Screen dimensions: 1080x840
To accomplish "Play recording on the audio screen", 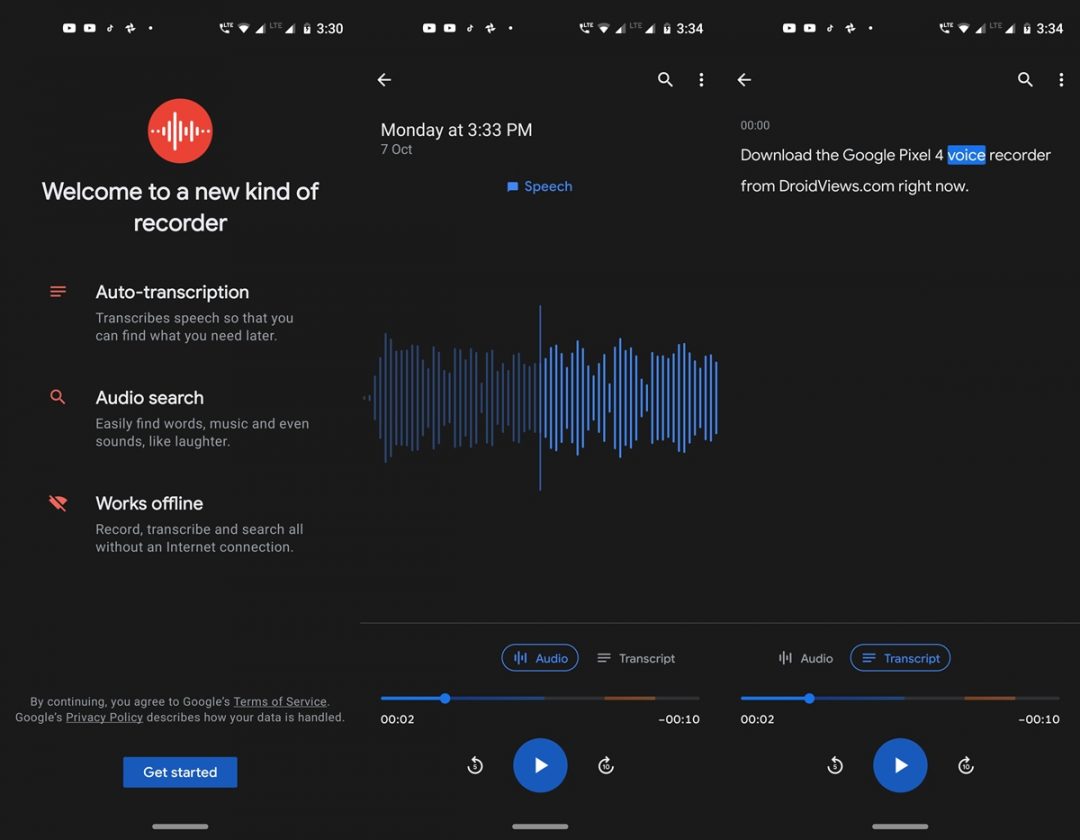I will click(x=540, y=765).
